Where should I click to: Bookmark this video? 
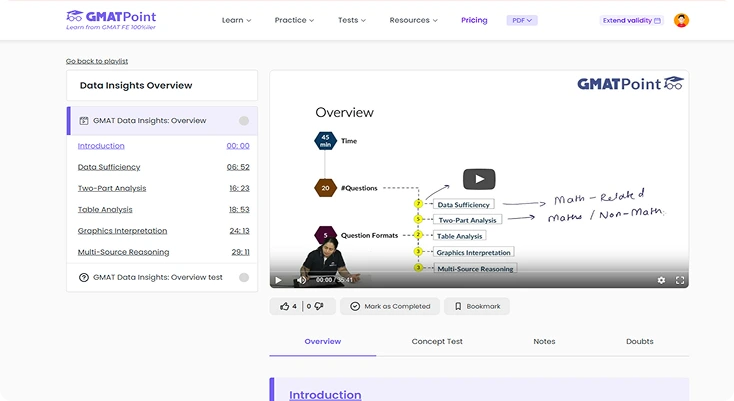478,306
